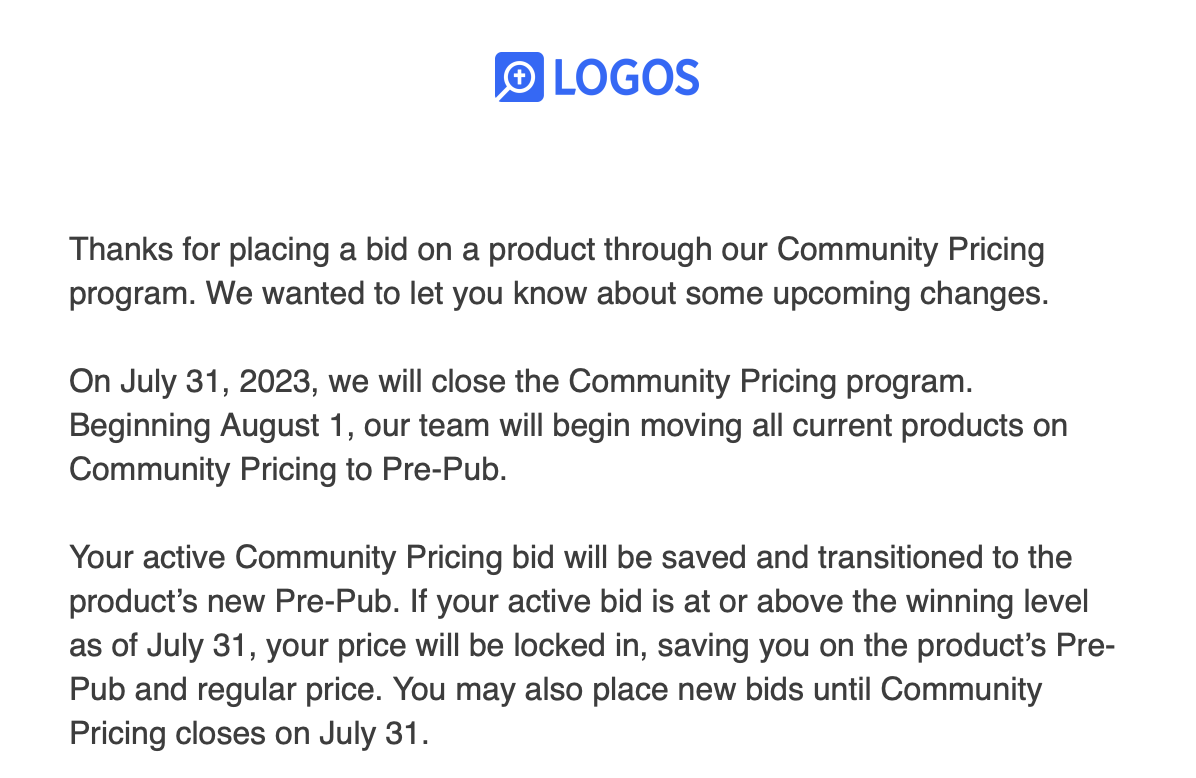Click the word 'Thanks' opening the email
The width and height of the screenshot is (1196, 778).
click(x=121, y=249)
